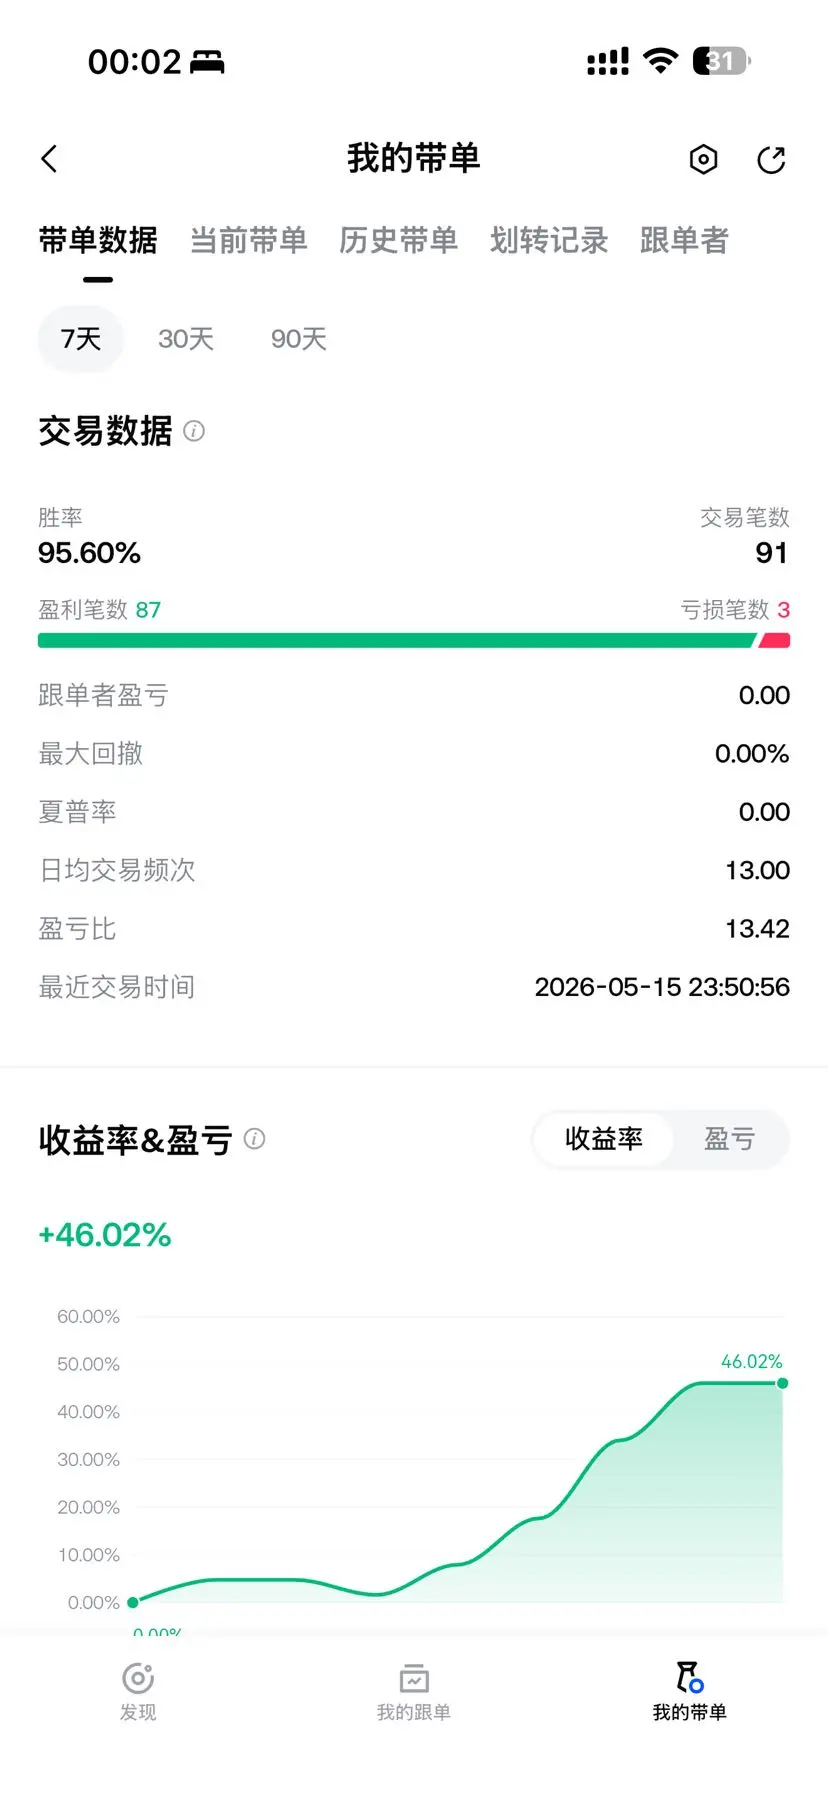Screen dimensions: 828x1800
Task: Open info icon beside 交易数据
Action: (194, 431)
